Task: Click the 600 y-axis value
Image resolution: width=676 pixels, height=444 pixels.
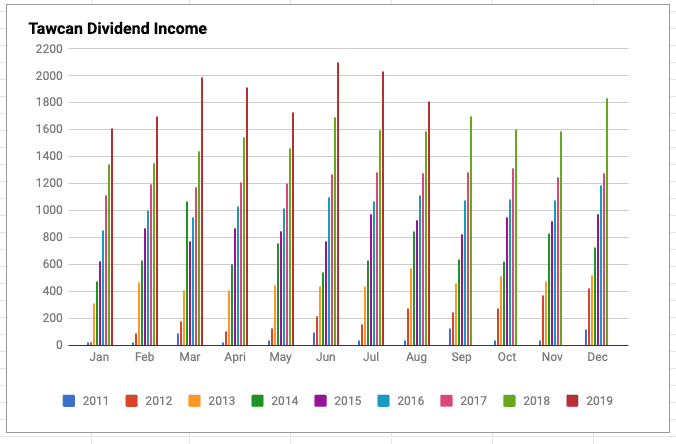Action: [x=53, y=264]
